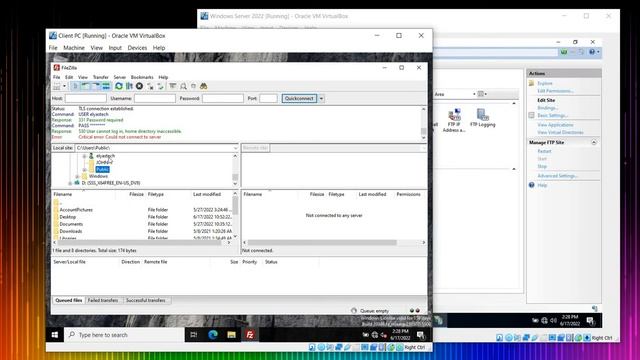The image size is (640, 360).
Task: Open FileZilla File menu
Action: pyautogui.click(x=56, y=77)
